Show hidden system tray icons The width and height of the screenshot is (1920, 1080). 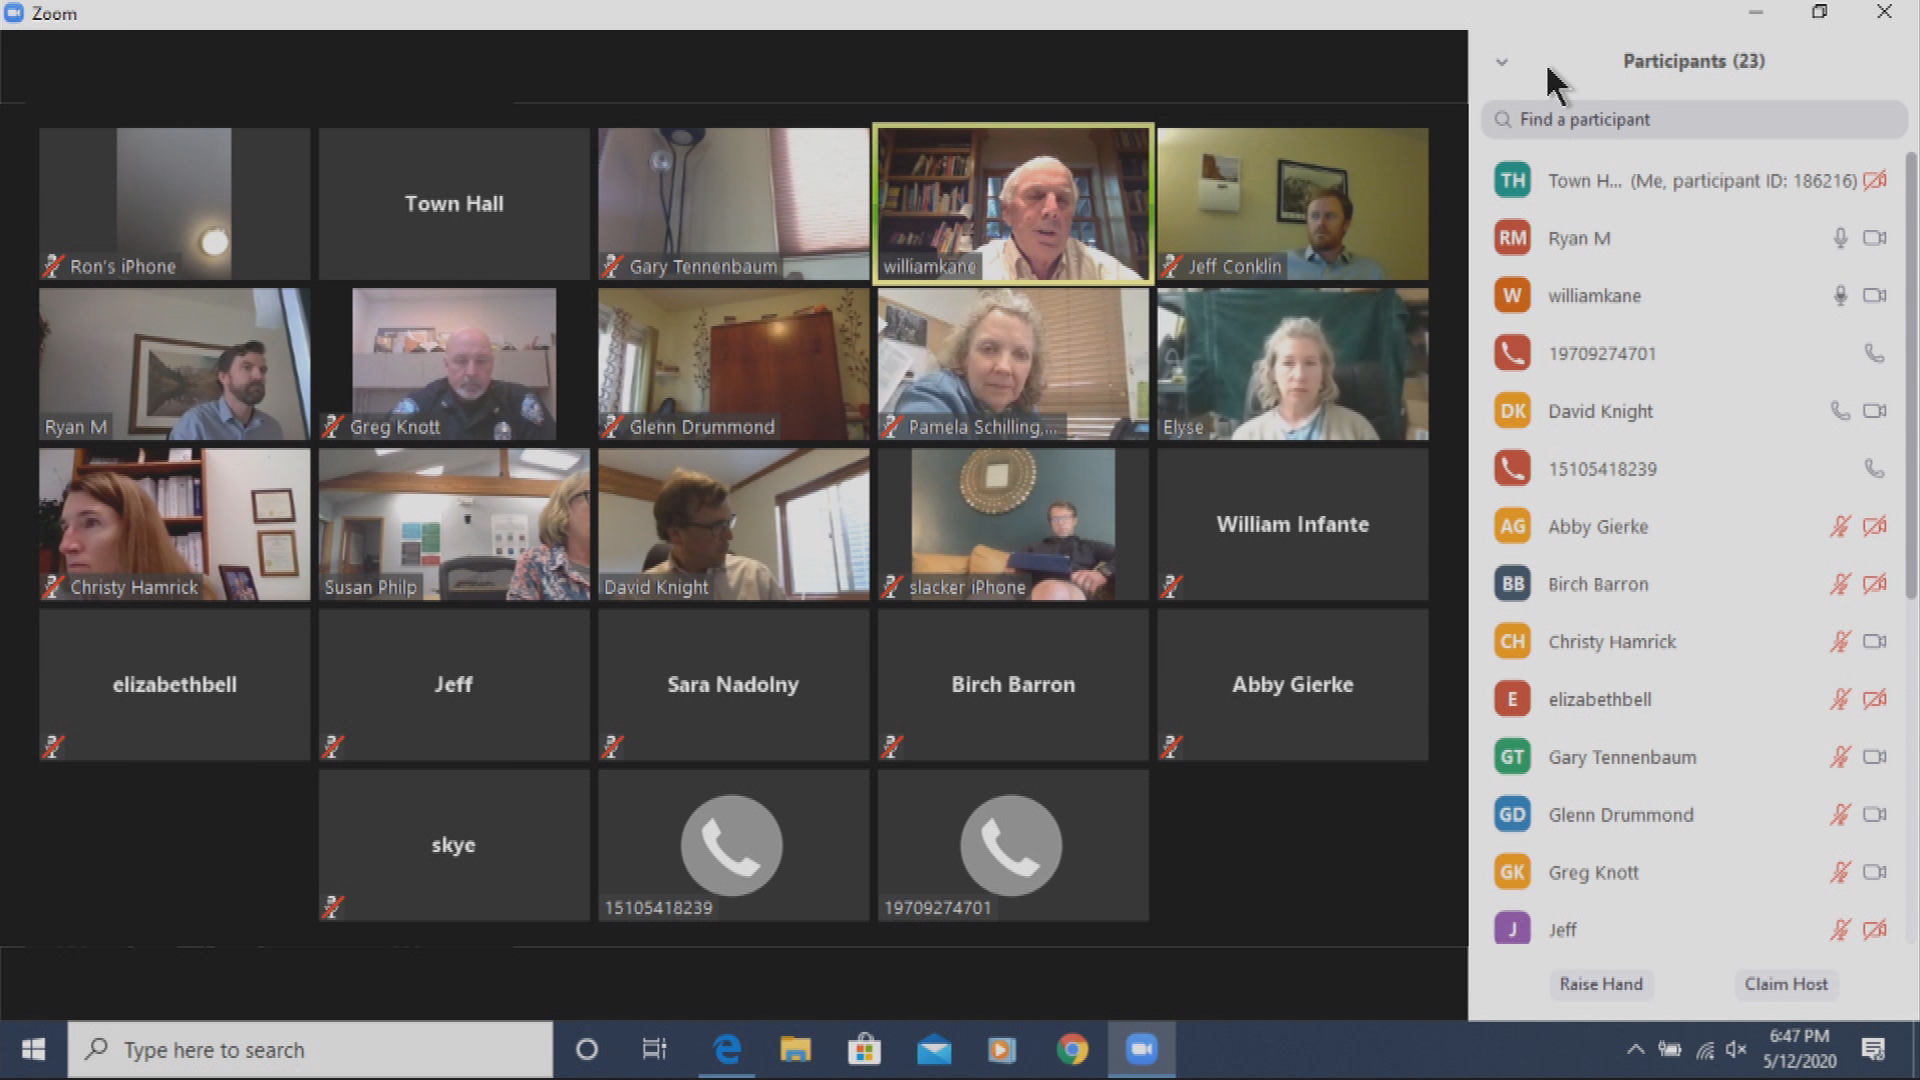[1635, 1050]
